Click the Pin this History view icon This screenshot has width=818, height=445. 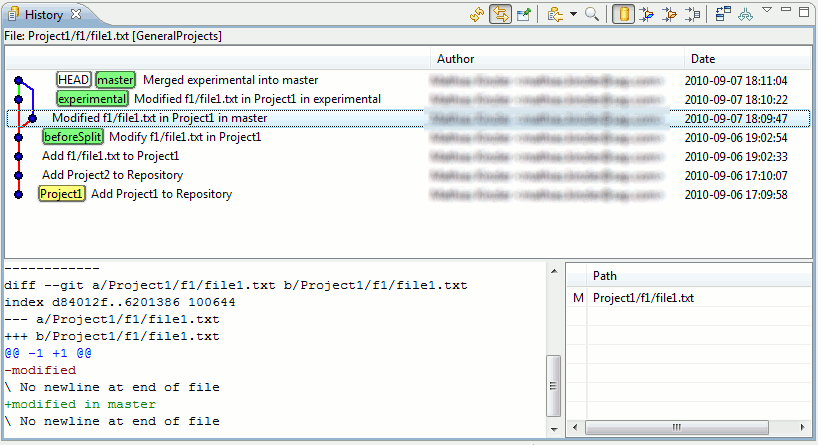tap(523, 15)
